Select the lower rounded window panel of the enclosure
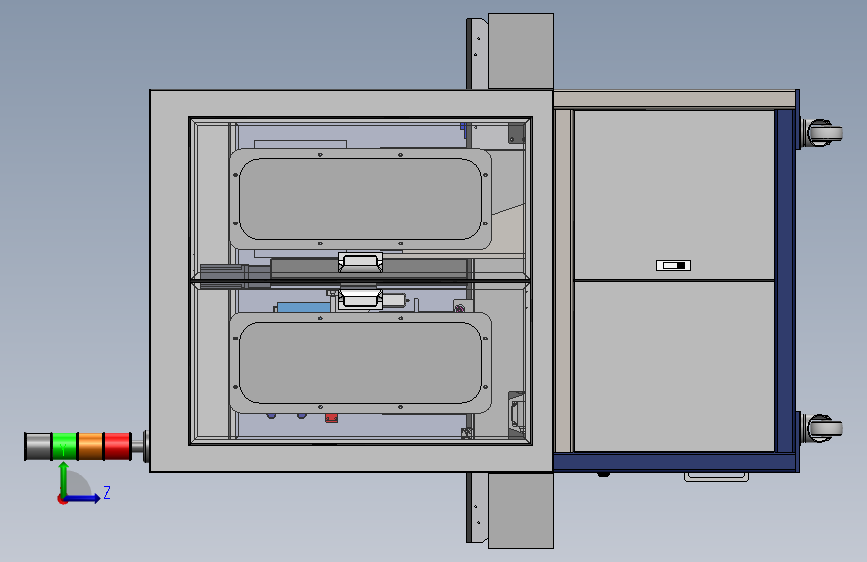The image size is (867, 562). 361,363
